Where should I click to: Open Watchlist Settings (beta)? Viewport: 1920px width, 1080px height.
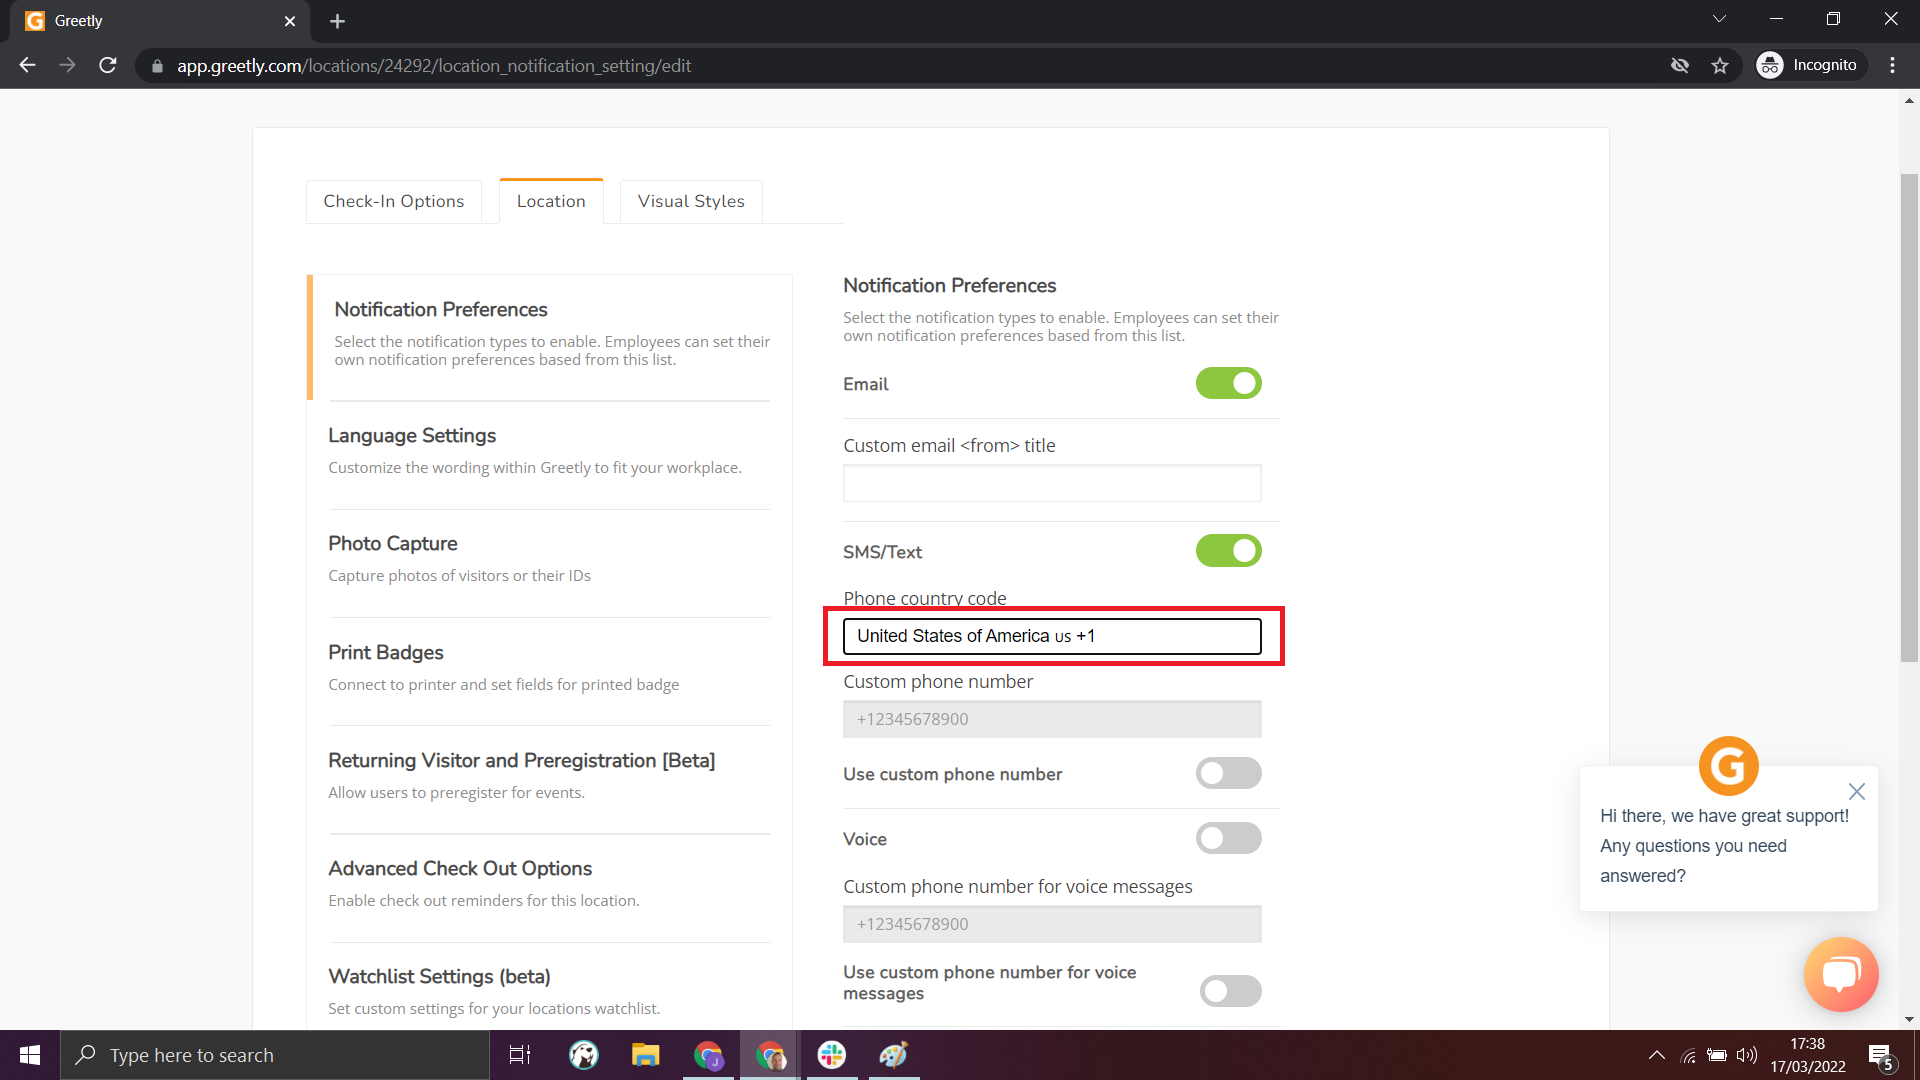tap(548, 992)
